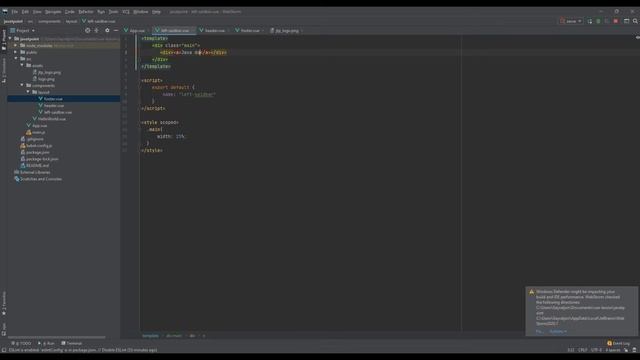Image resolution: width=640 pixels, height=360 pixels.
Task: Click the Actions link in Windows Defender notification
Action: [558, 331]
